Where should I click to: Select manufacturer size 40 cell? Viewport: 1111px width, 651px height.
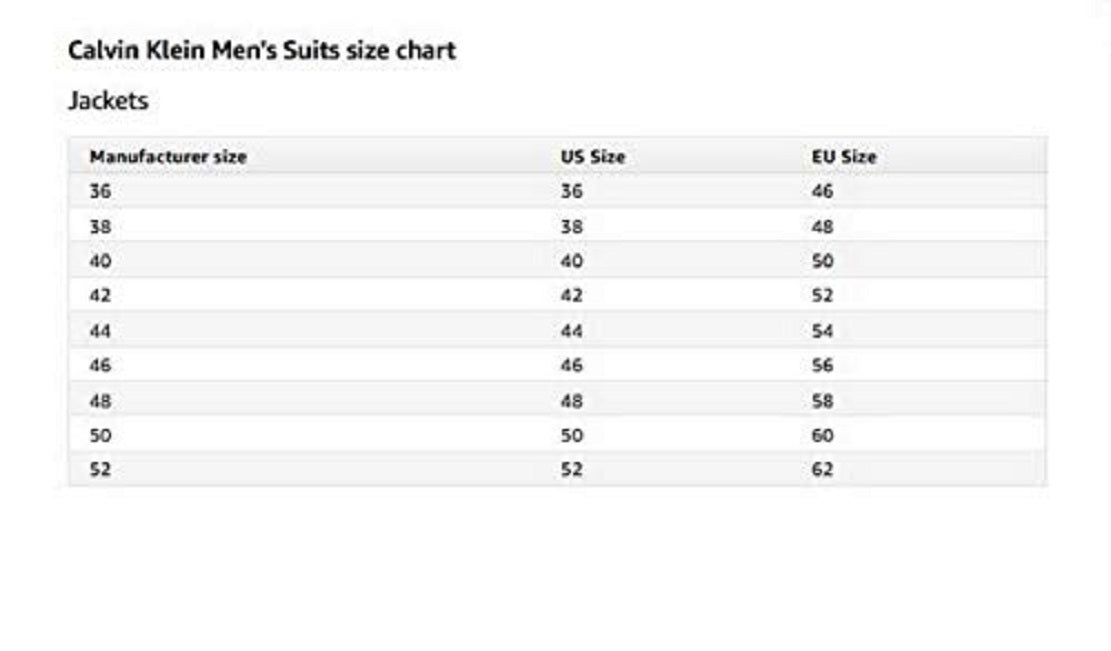click(100, 262)
